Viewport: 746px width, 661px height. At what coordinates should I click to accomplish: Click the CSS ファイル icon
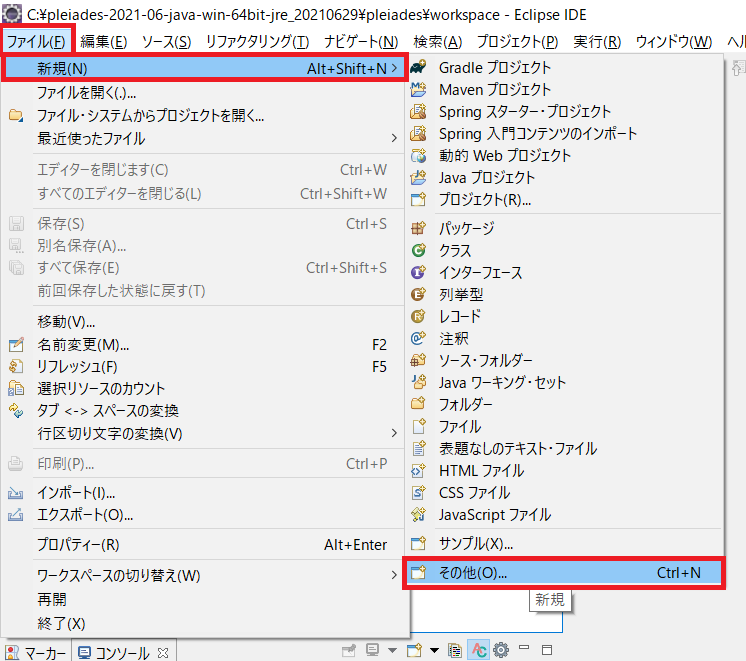418,493
